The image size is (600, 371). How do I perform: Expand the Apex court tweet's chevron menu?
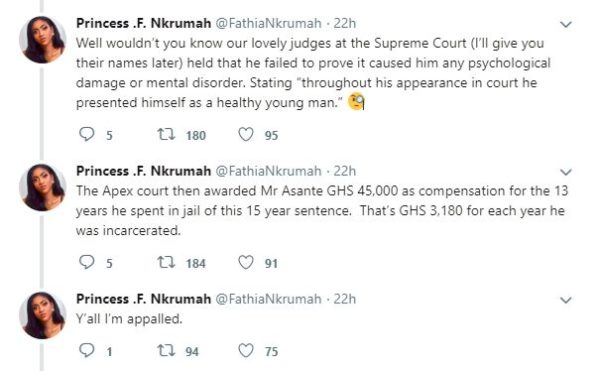click(x=566, y=172)
